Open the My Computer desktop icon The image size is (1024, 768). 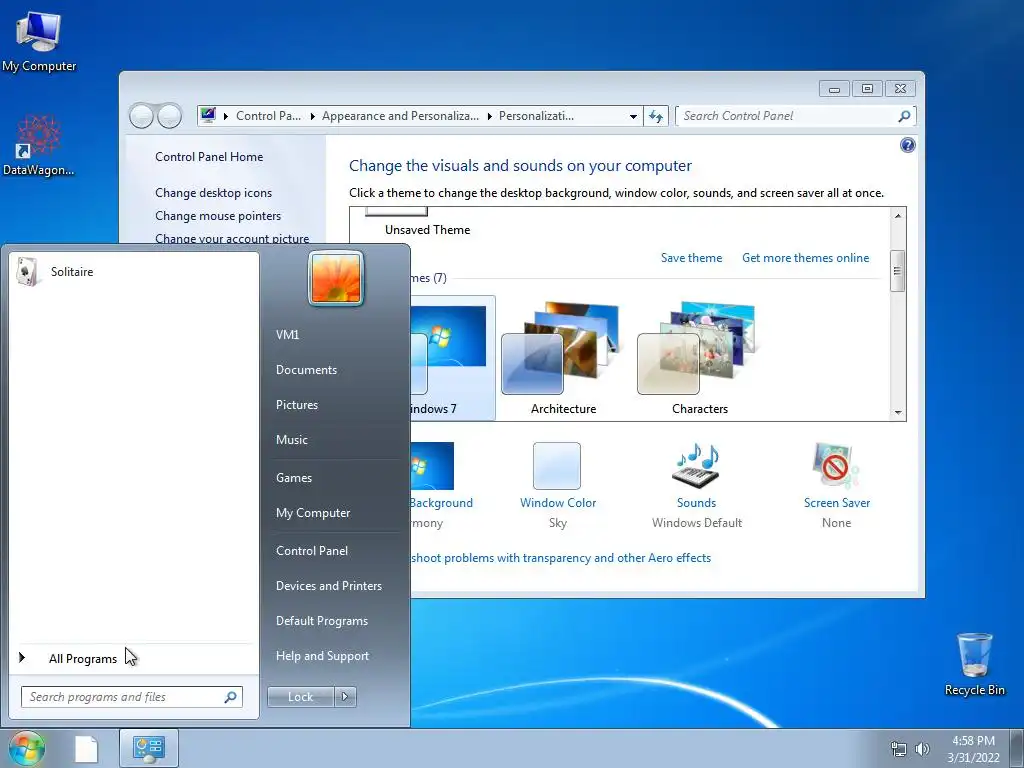tap(39, 42)
